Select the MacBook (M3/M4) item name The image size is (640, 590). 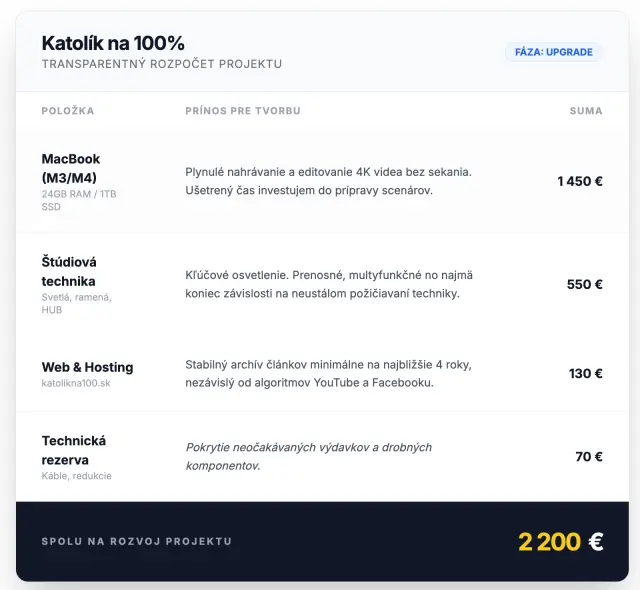point(71,168)
